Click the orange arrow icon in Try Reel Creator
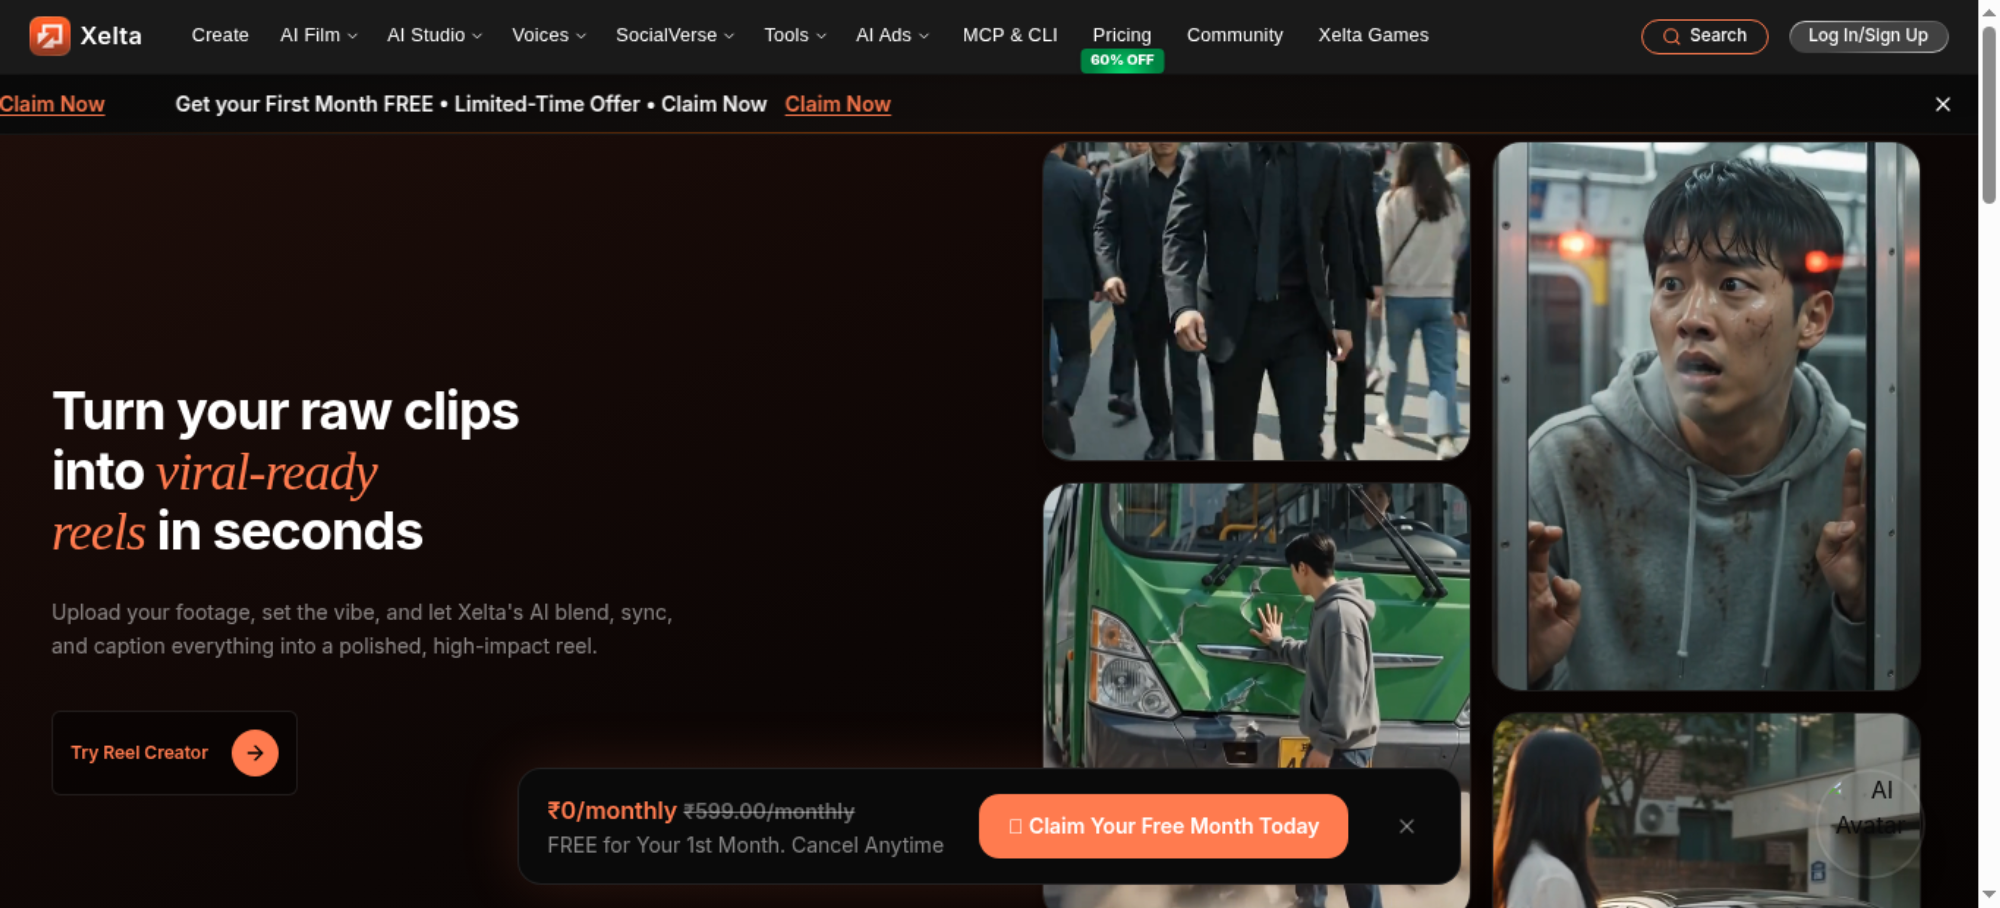Viewport: 2000px width, 908px height. pos(255,753)
